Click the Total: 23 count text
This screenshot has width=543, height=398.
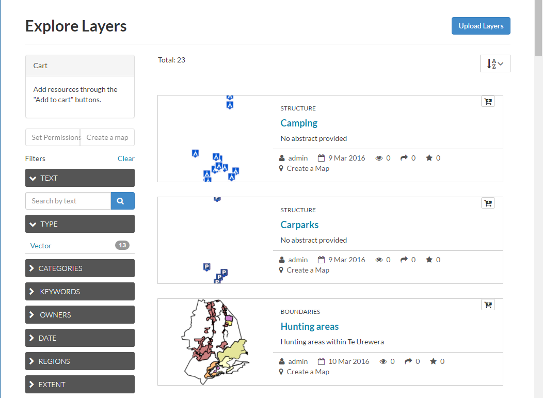[171, 60]
